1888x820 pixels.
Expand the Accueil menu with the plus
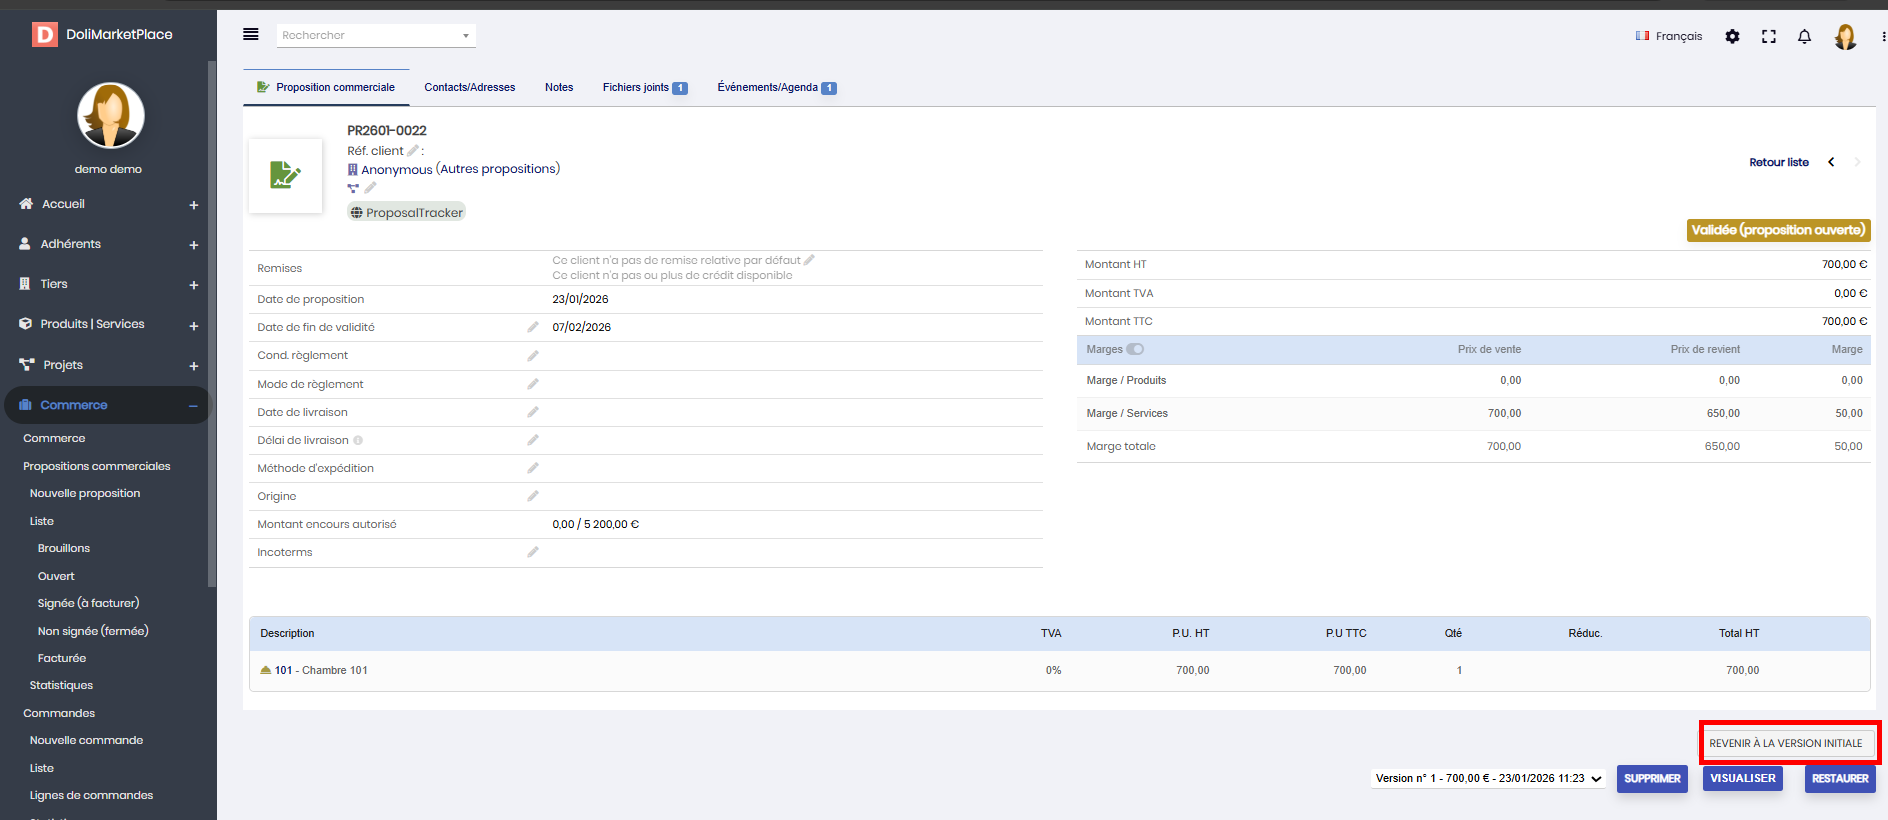[x=194, y=205]
